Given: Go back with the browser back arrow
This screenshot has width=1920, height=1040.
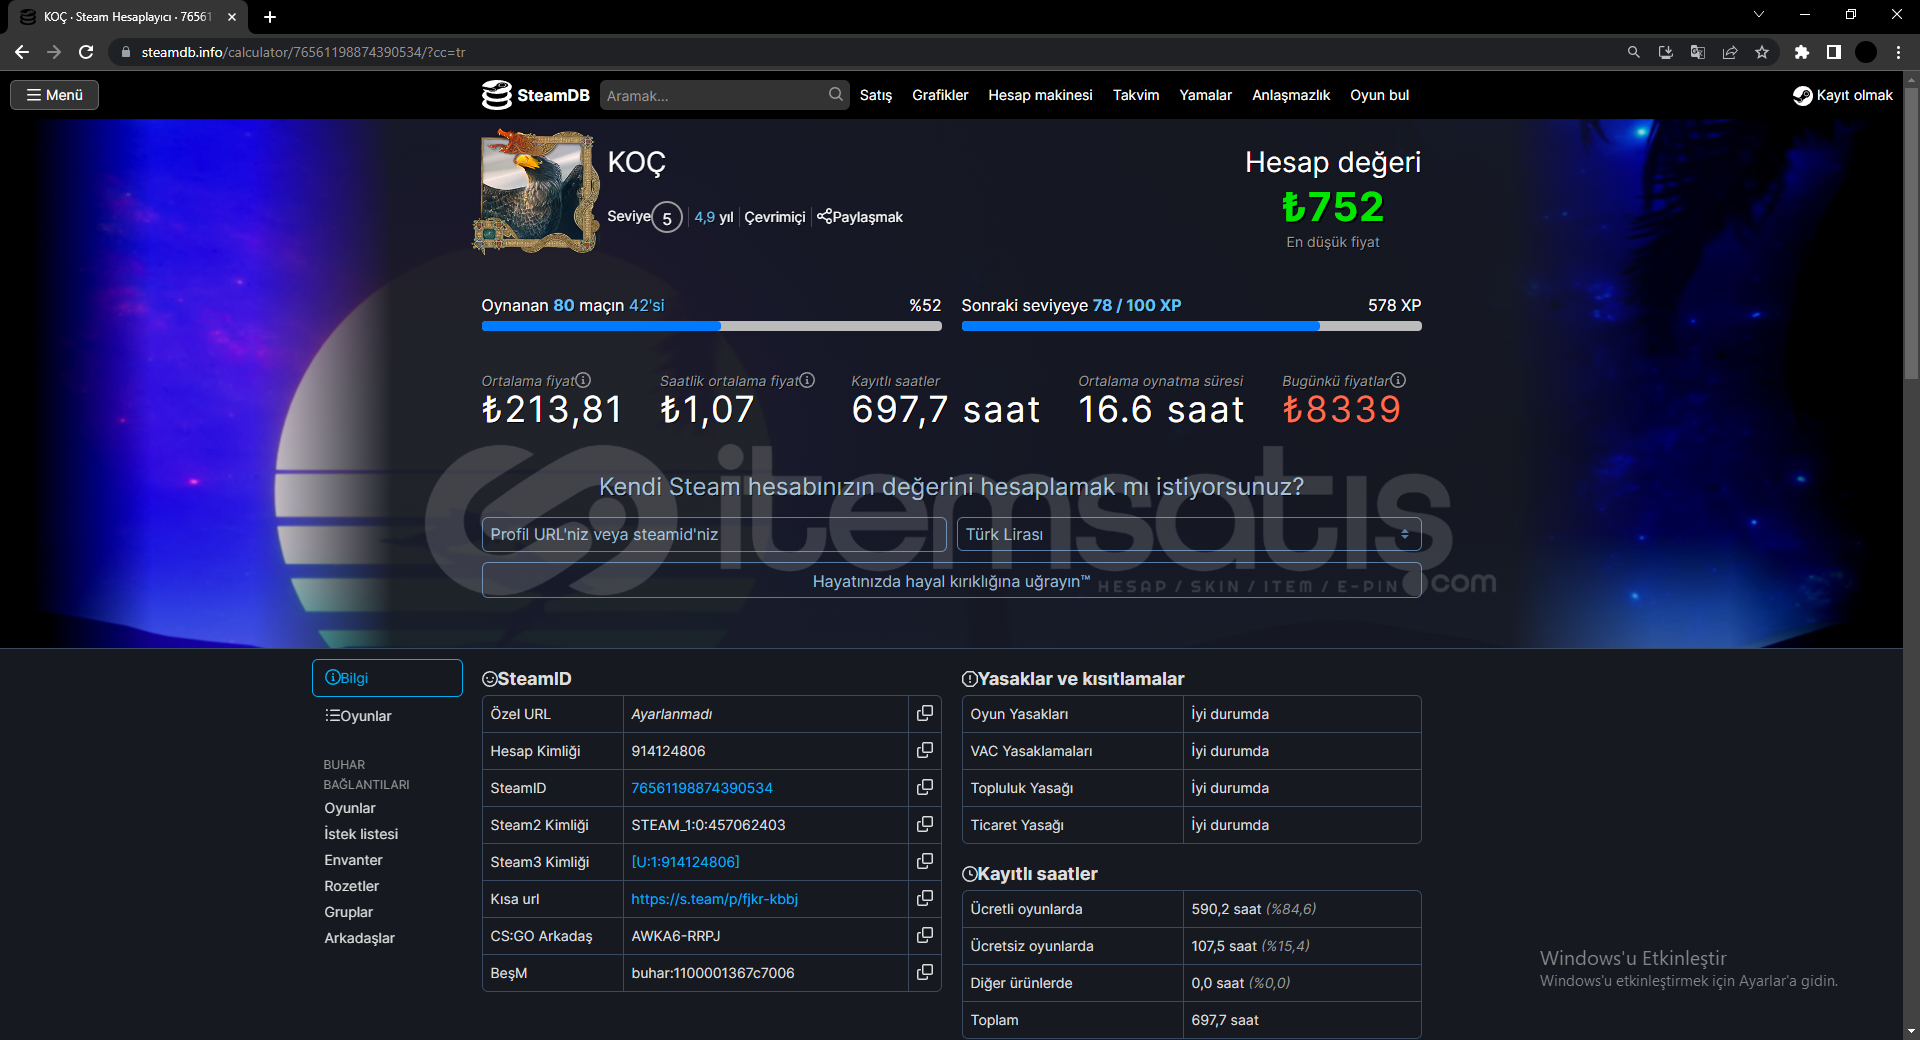Looking at the screenshot, I should (x=22, y=52).
